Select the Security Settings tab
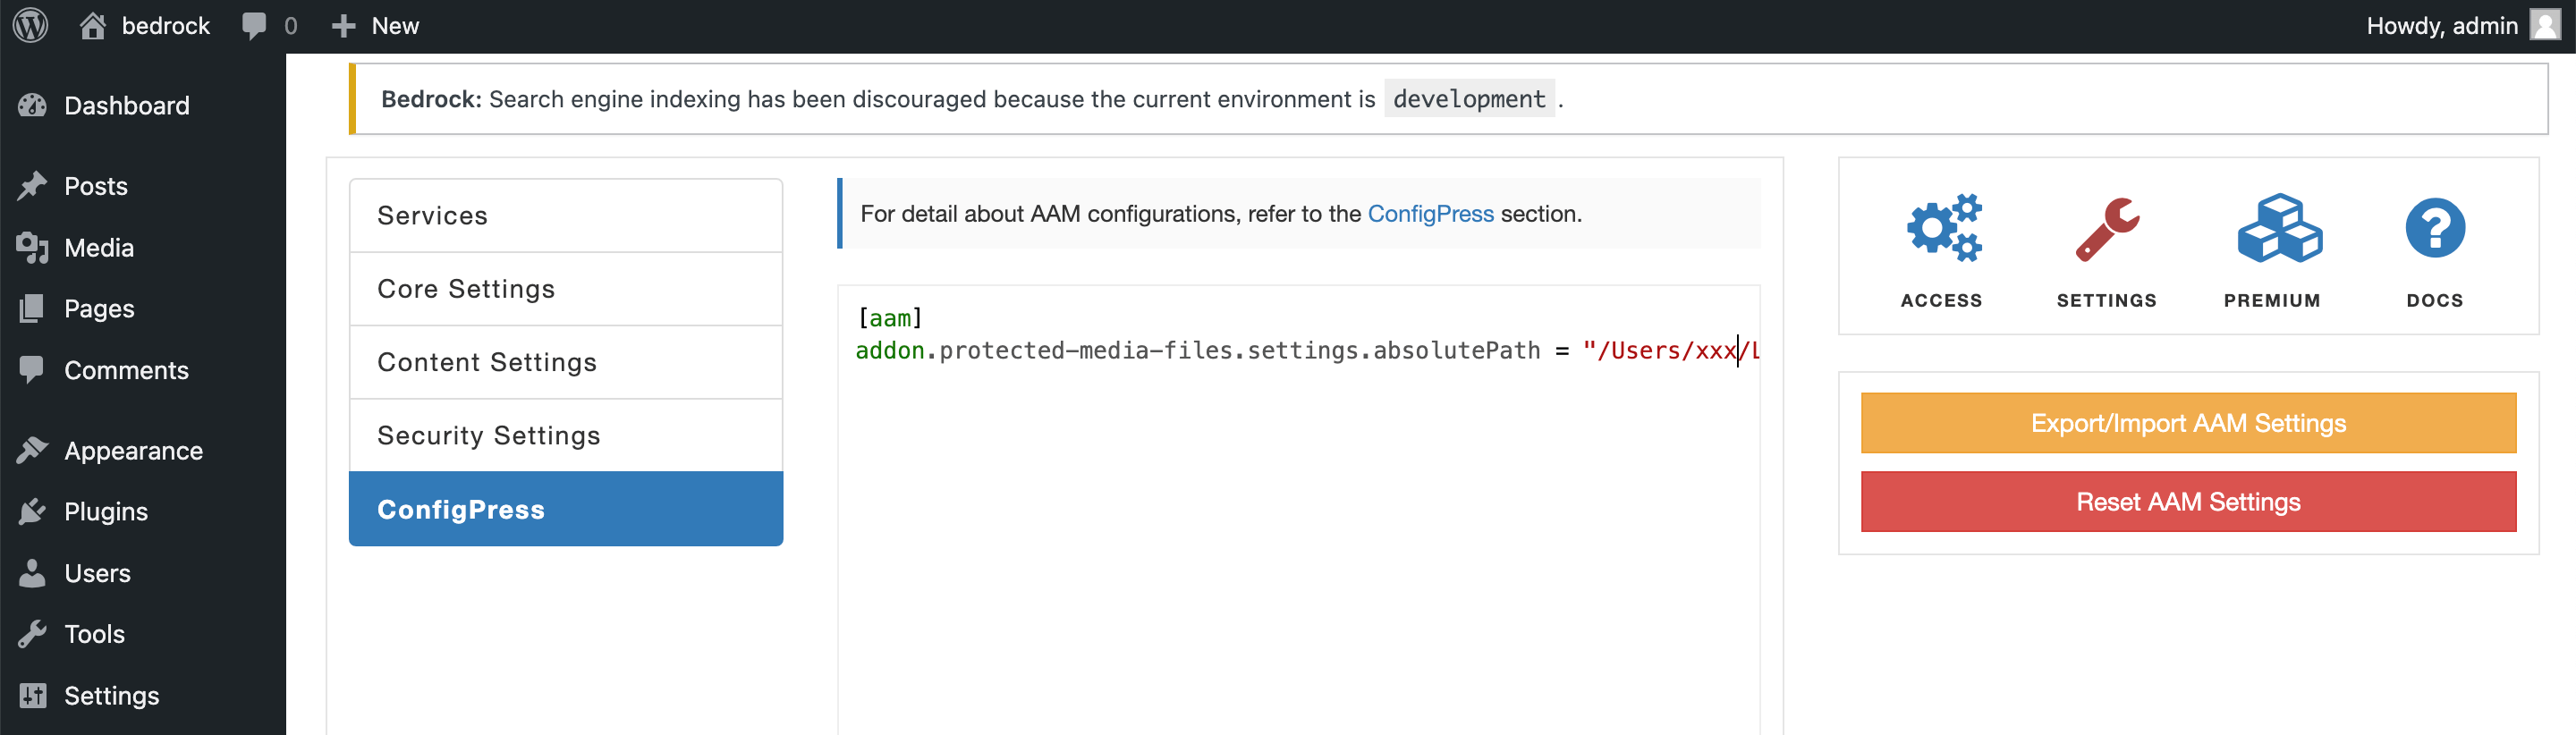This screenshot has width=2576, height=735. coord(566,435)
